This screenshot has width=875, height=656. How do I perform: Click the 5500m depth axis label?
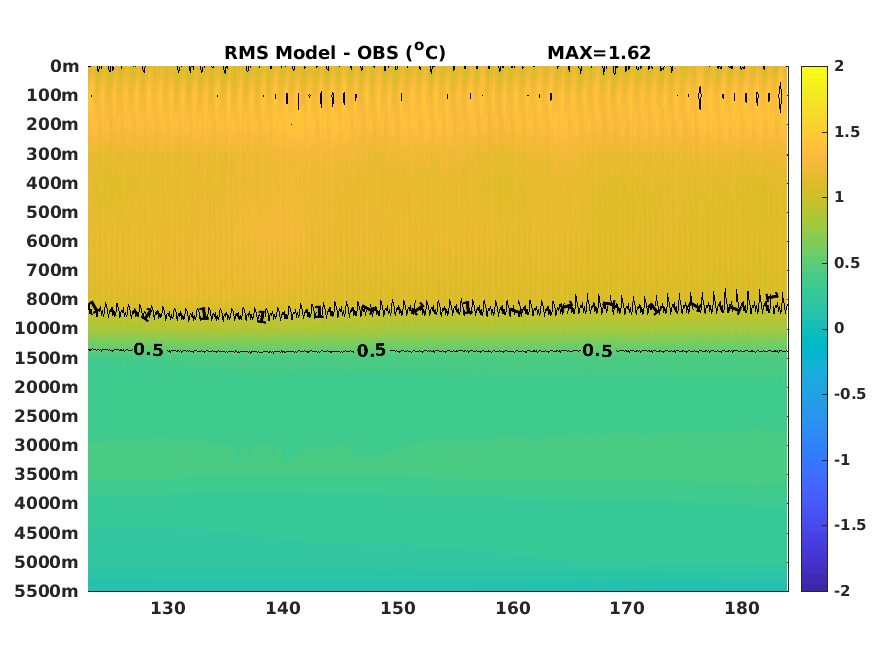(x=47, y=591)
